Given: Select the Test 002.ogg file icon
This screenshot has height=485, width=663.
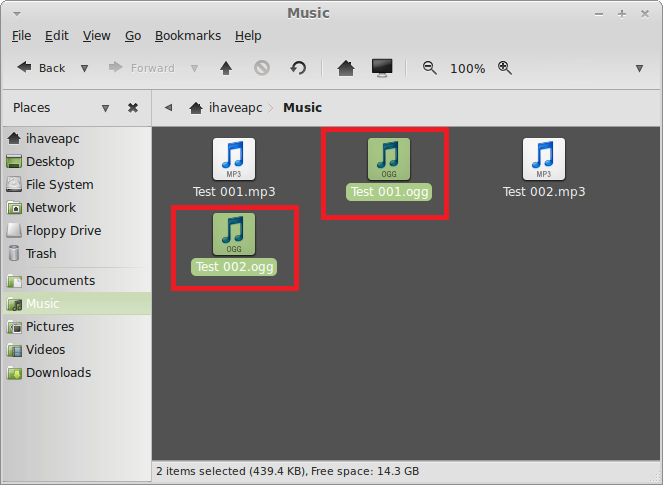Looking at the screenshot, I should 234,234.
